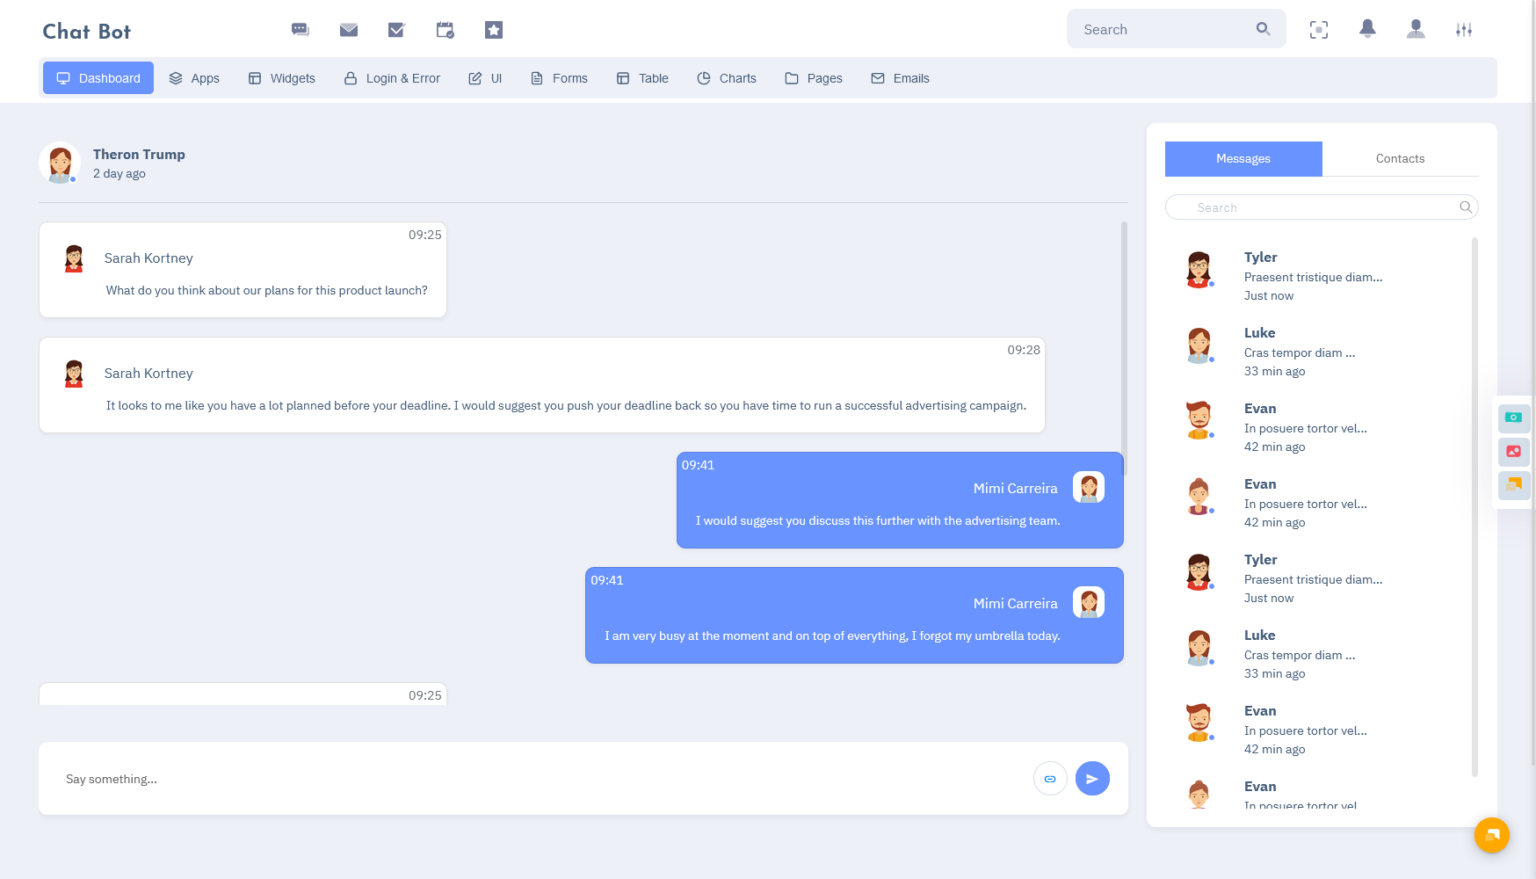Click the Dashboard button

point(98,77)
